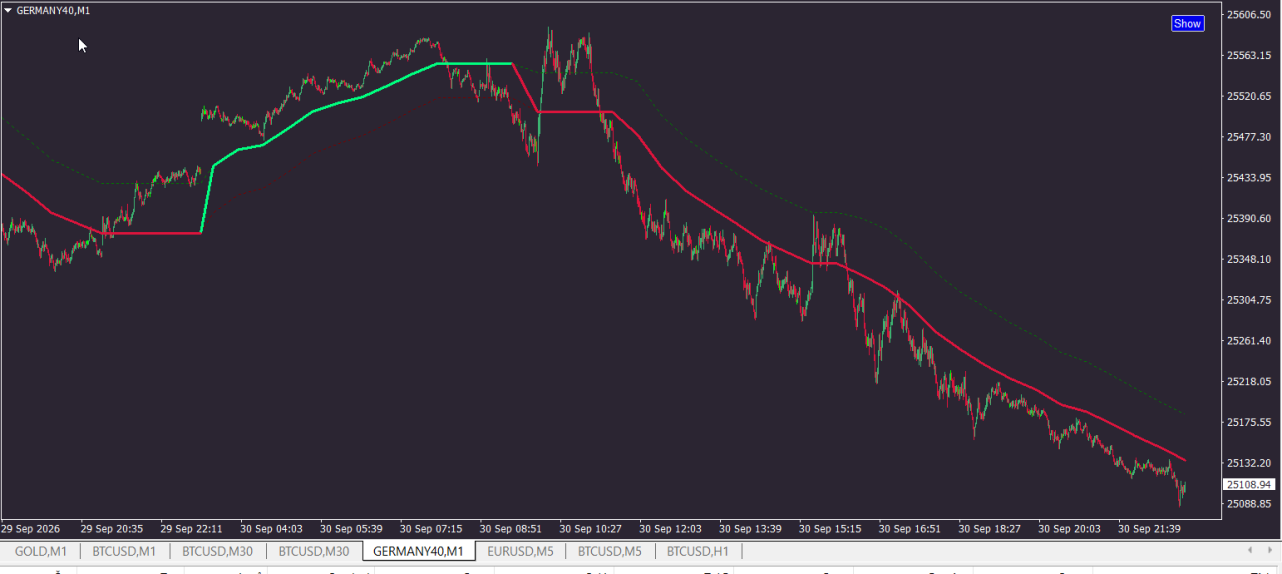Click the 25520.65 price scale label

click(x=1248, y=97)
